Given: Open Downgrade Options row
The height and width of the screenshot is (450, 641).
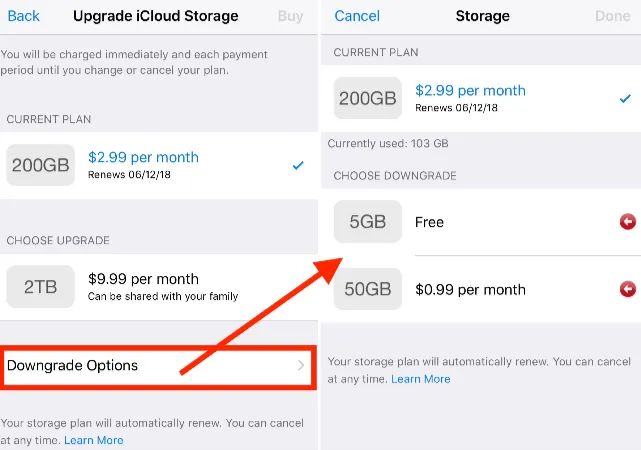Looking at the screenshot, I should pyautogui.click(x=150, y=366).
